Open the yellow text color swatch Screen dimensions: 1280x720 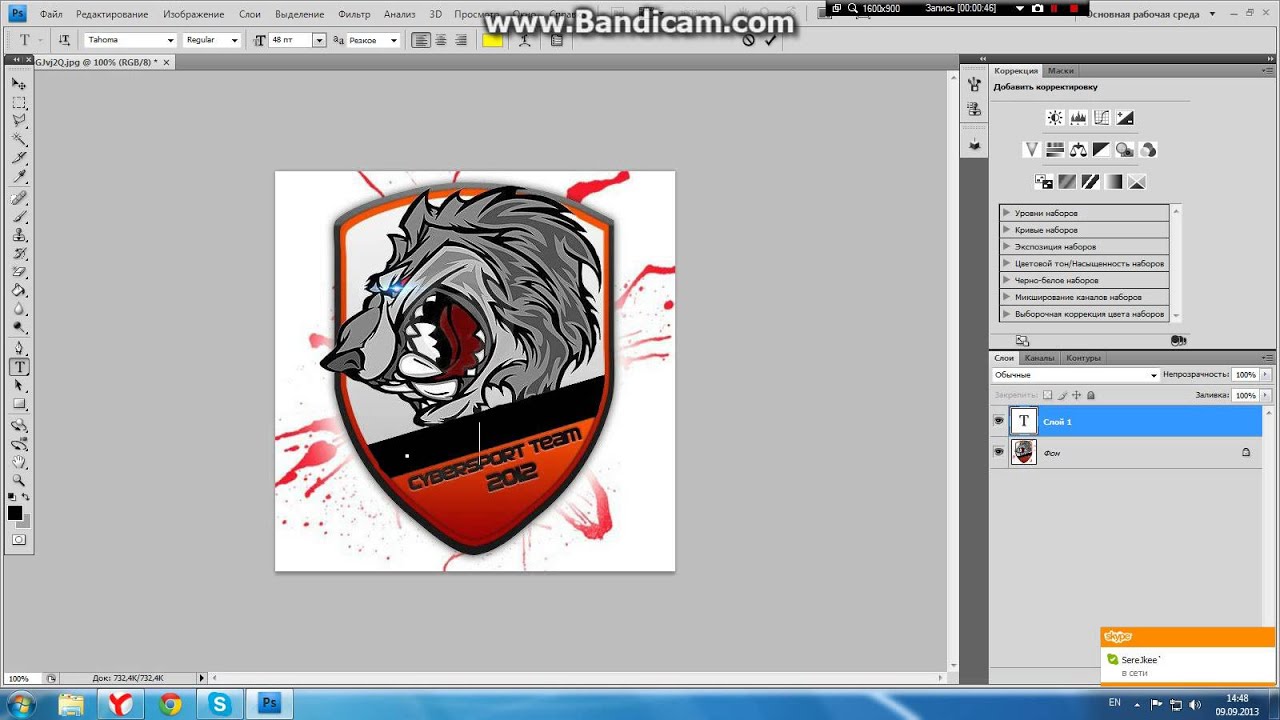coord(492,40)
